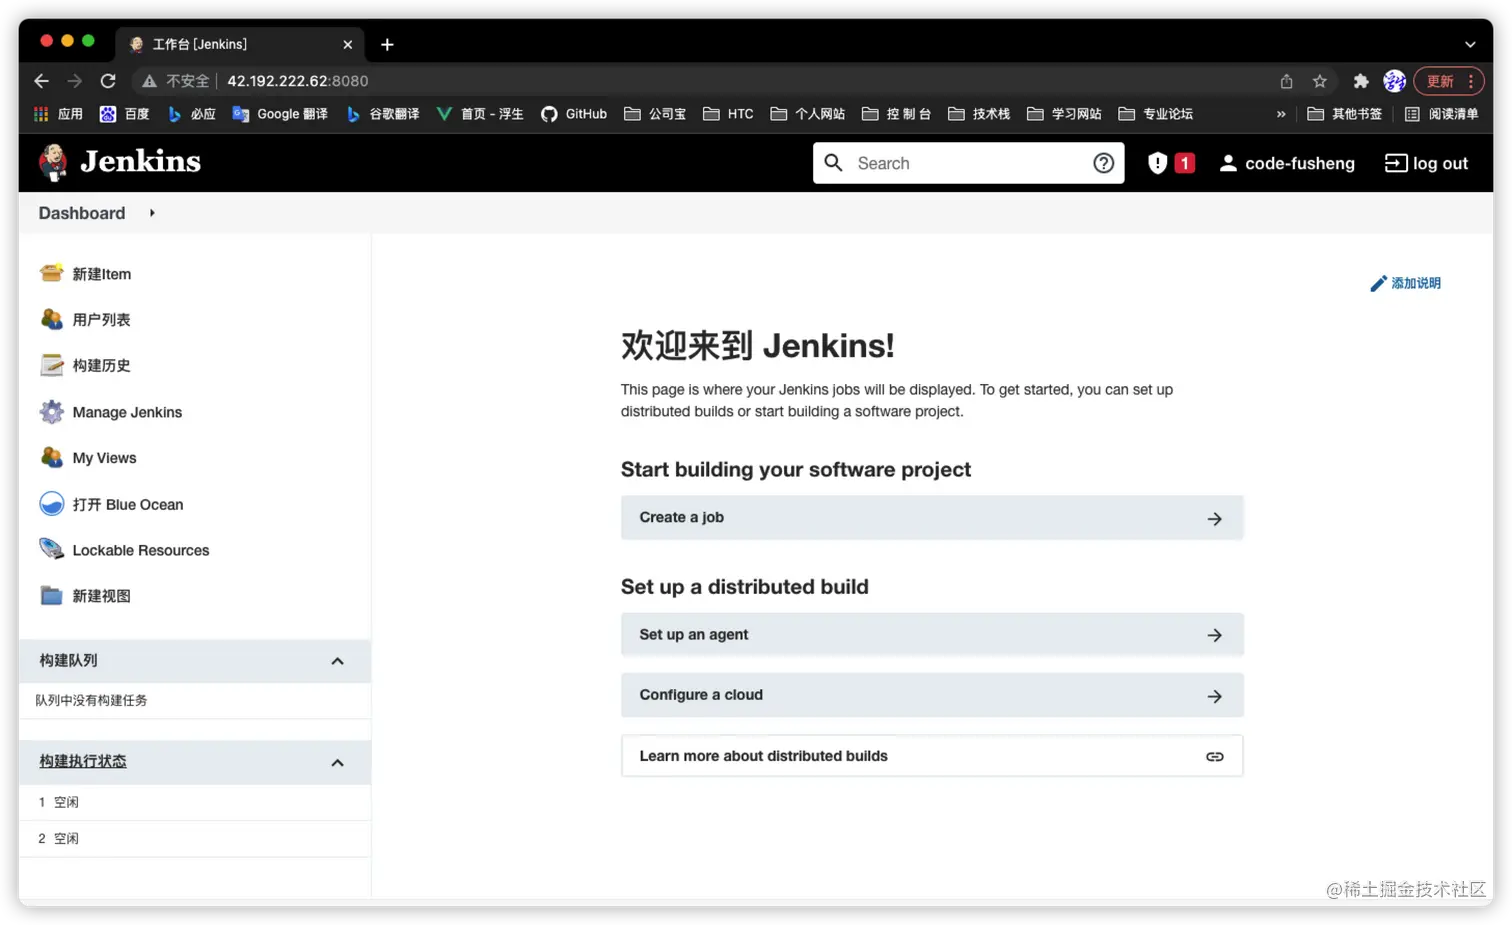Close the Jenkins browser tab
Viewport: 1512px width, 925px height.
[347, 45]
